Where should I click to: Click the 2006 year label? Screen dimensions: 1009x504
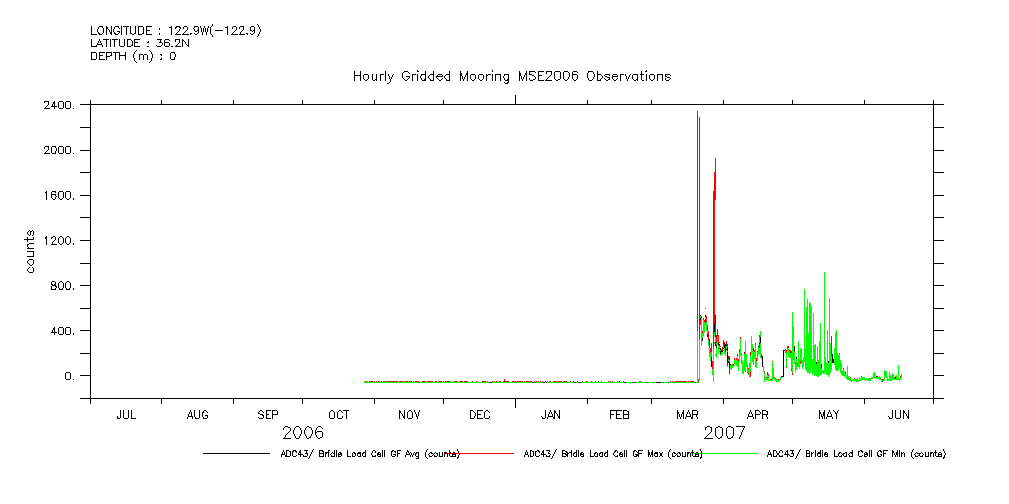pos(303,434)
